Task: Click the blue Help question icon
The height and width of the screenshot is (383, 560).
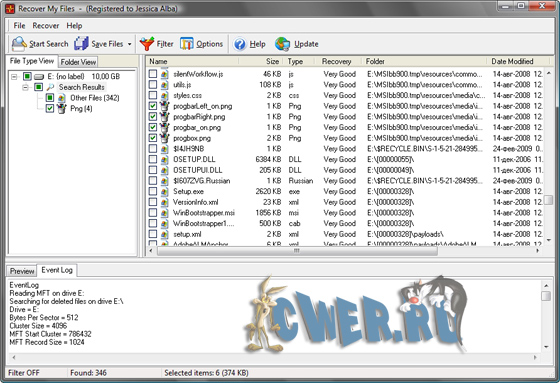Action: (240, 44)
